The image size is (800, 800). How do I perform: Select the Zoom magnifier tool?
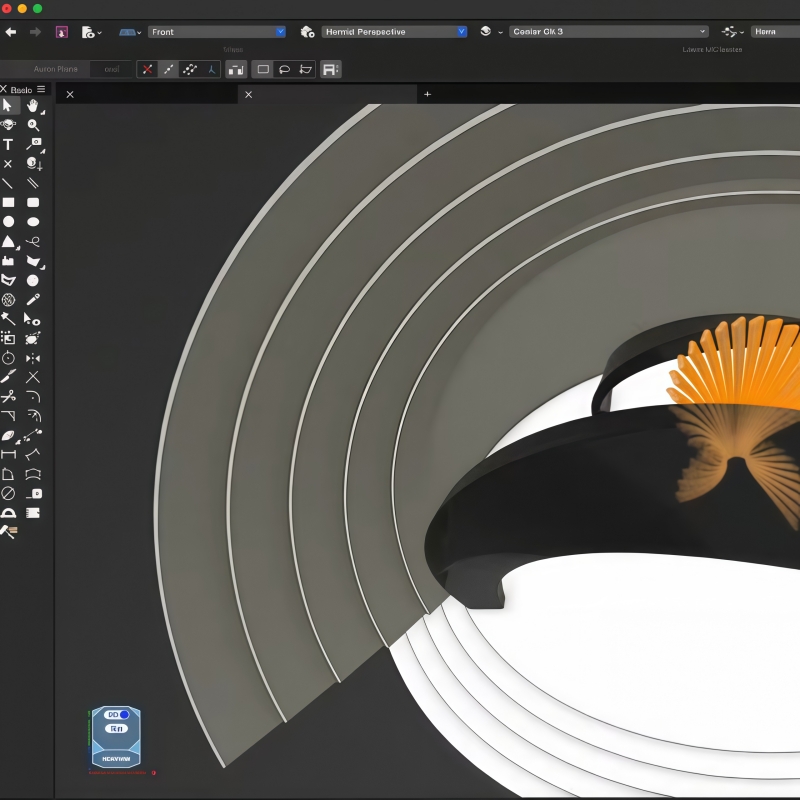click(x=33, y=125)
